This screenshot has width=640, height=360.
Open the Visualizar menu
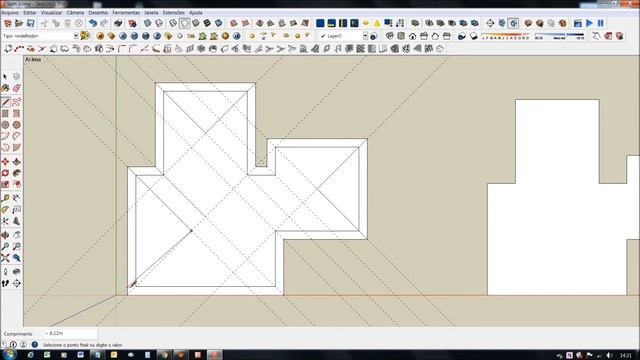(x=51, y=13)
